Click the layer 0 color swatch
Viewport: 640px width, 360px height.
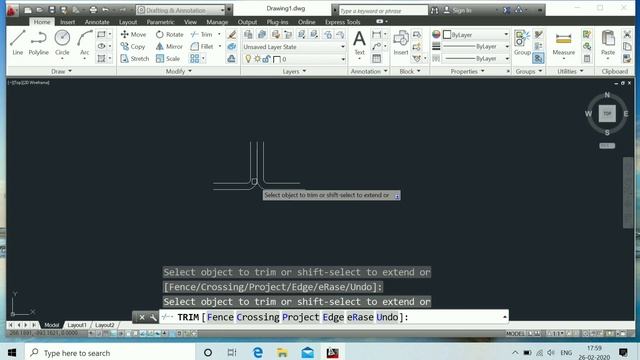277,60
